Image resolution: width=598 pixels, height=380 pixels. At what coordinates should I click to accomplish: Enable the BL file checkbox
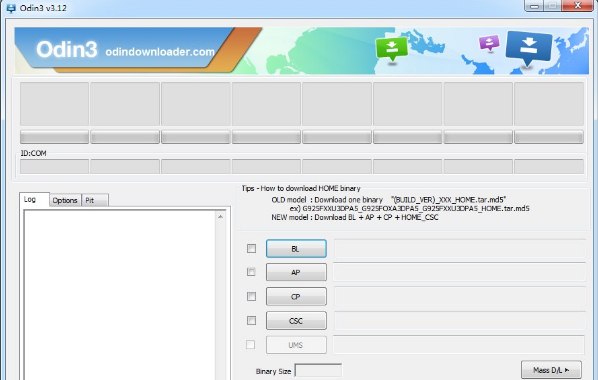pyautogui.click(x=251, y=249)
